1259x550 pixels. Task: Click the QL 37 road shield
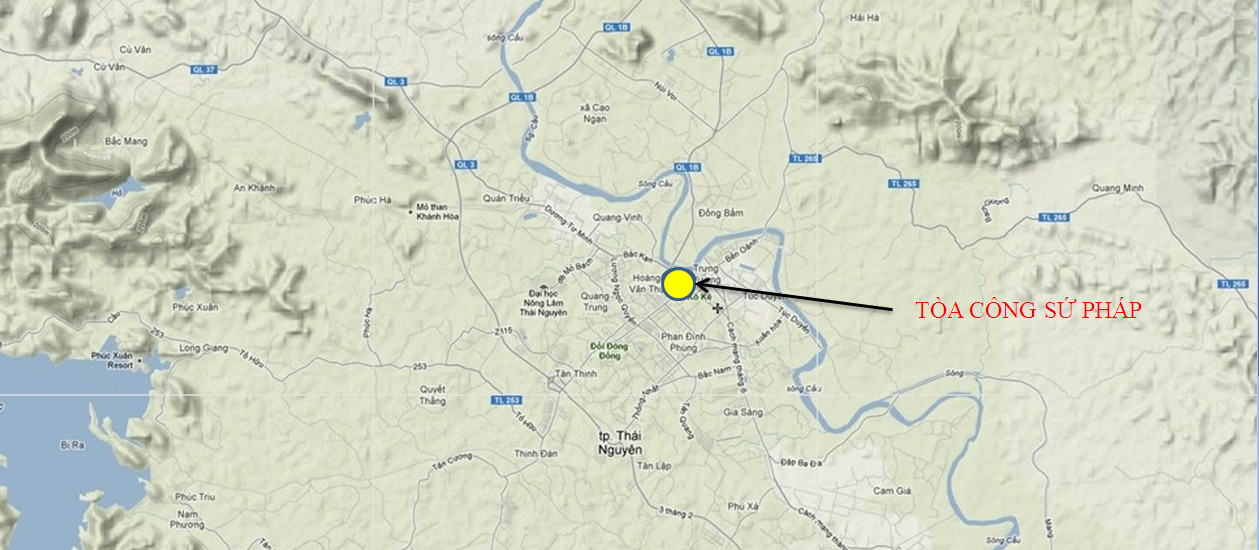pyautogui.click(x=203, y=69)
